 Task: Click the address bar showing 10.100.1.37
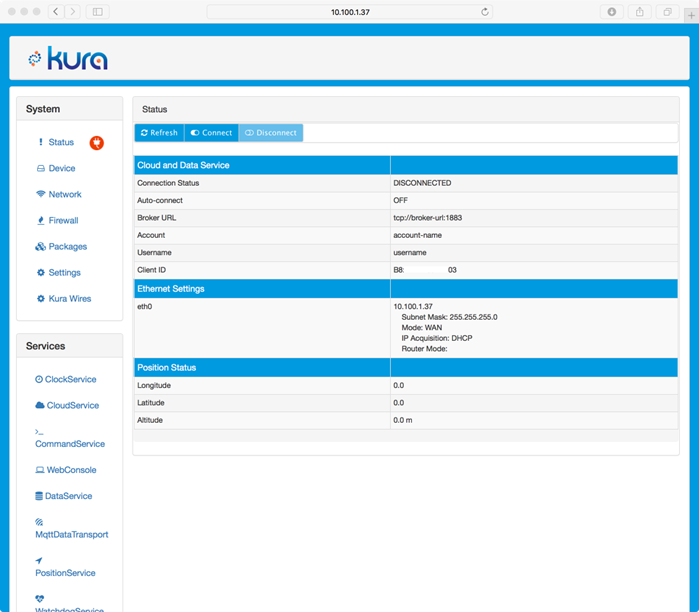pos(350,12)
